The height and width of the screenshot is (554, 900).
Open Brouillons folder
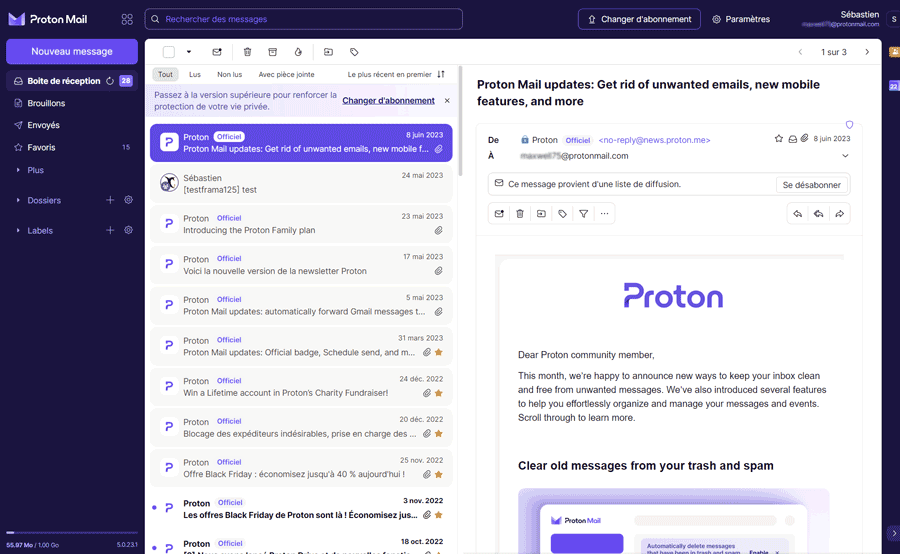72,103
